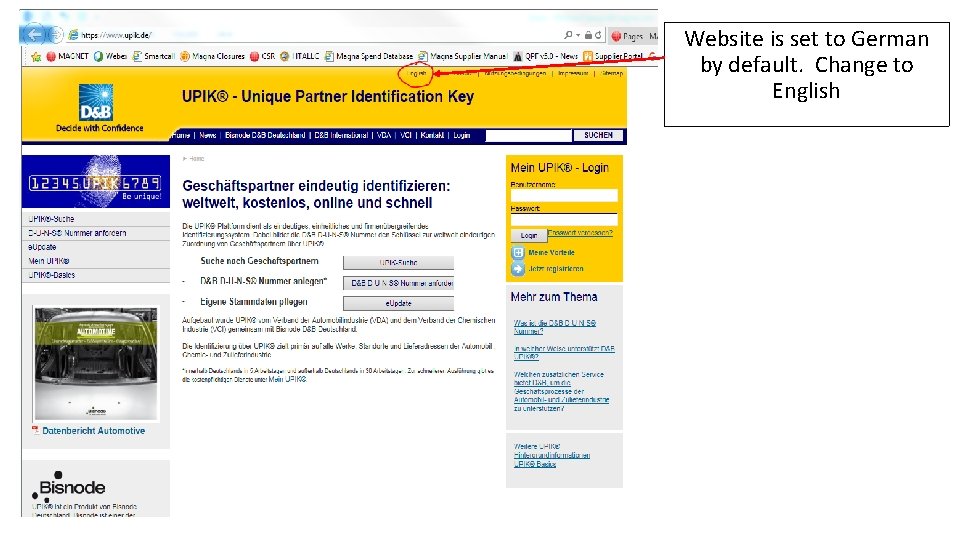The height and width of the screenshot is (540, 960).
Task: Open Bisnode D&B Deutschland navigation item
Action: click(x=265, y=135)
